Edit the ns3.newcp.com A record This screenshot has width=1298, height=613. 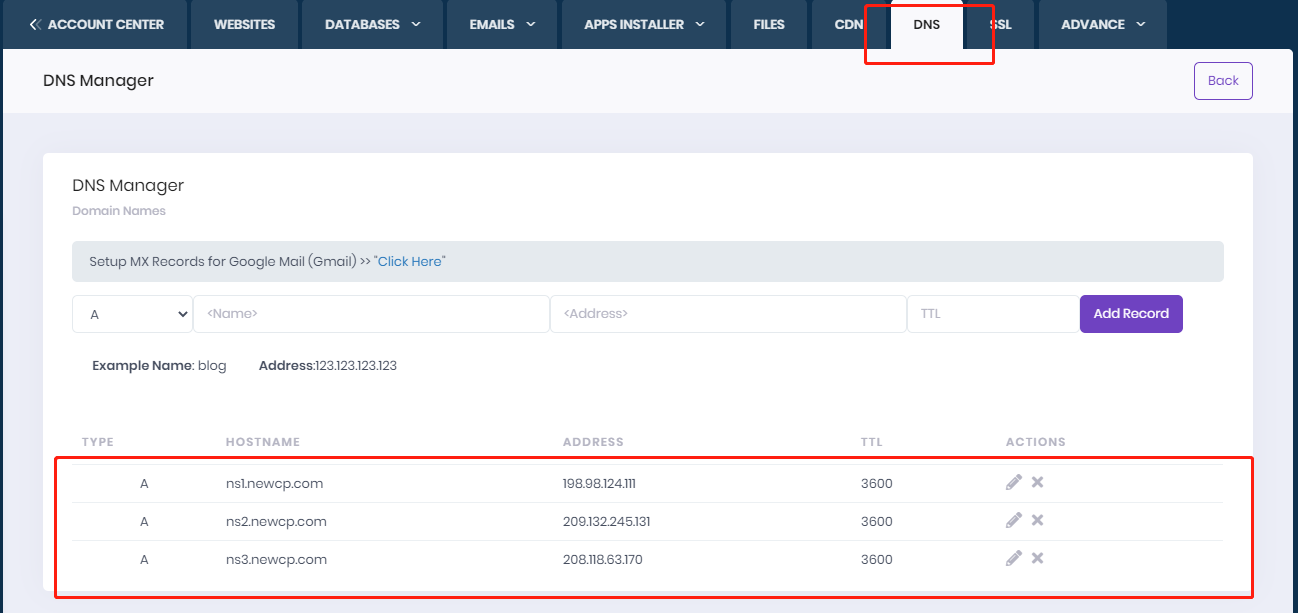click(x=1013, y=558)
